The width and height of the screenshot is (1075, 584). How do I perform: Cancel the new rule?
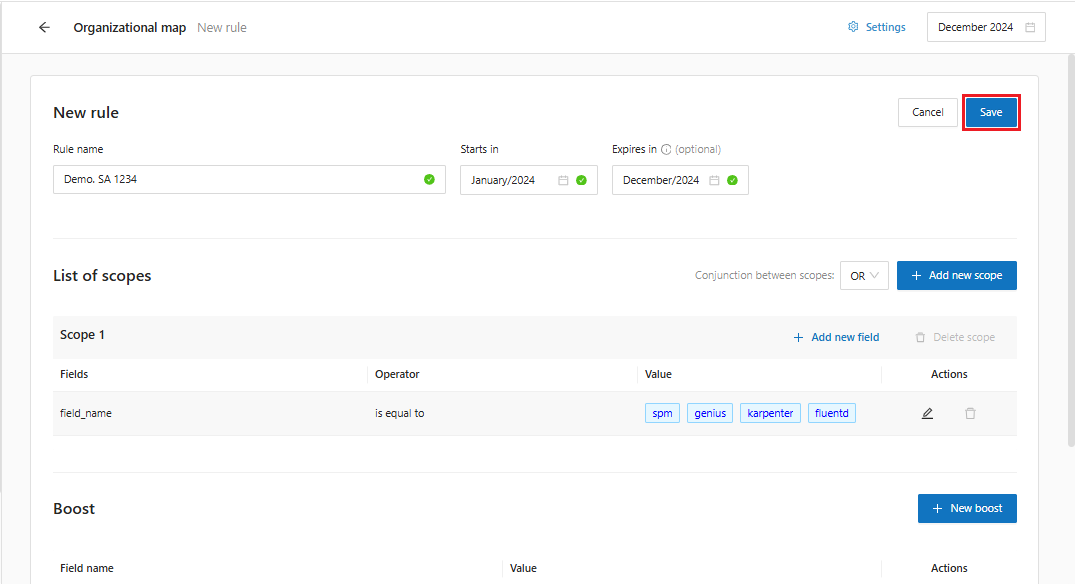927,113
